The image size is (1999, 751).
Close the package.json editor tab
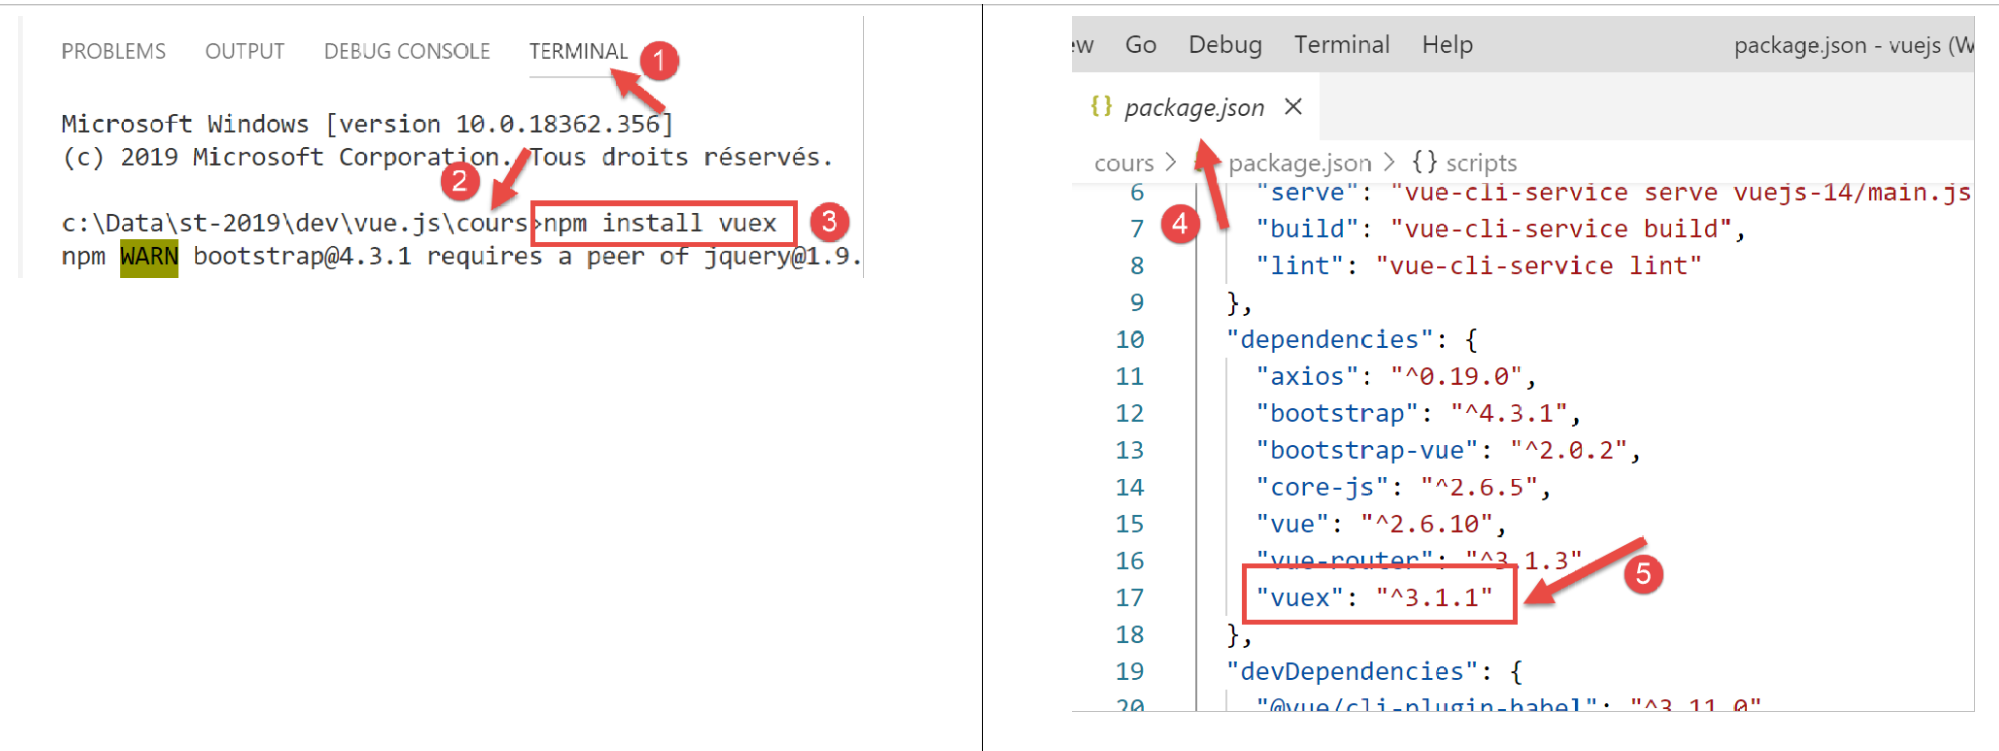1293,107
